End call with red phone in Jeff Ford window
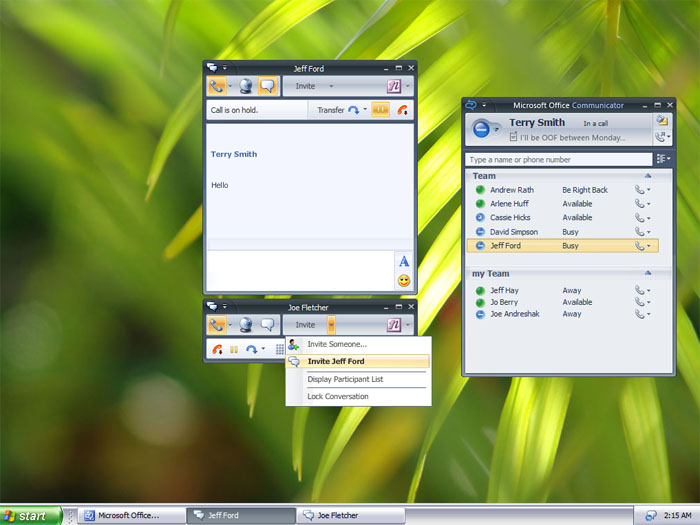The height and width of the screenshot is (525, 700). 402,110
